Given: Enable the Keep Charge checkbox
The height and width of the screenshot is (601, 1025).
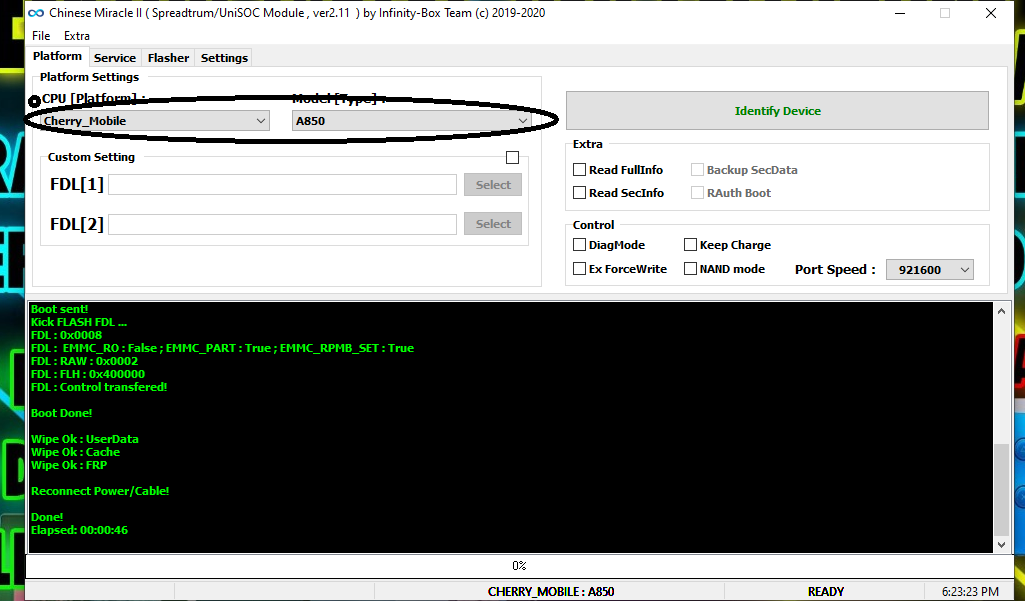Looking at the screenshot, I should pyautogui.click(x=690, y=245).
